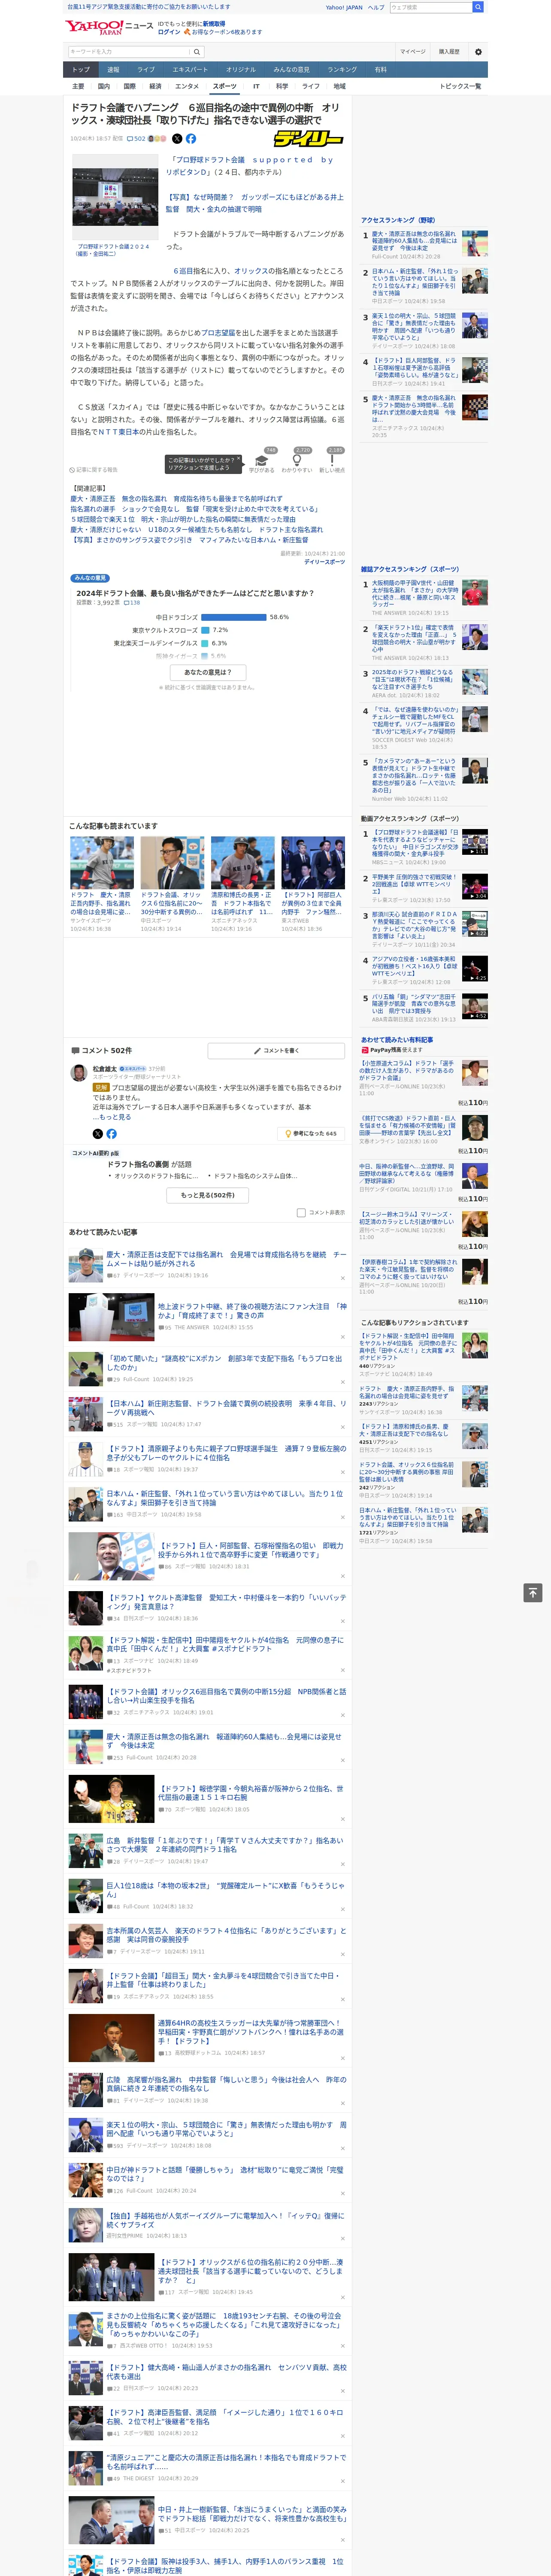Select the ライブ tab in dark navigation bar

coord(146,70)
